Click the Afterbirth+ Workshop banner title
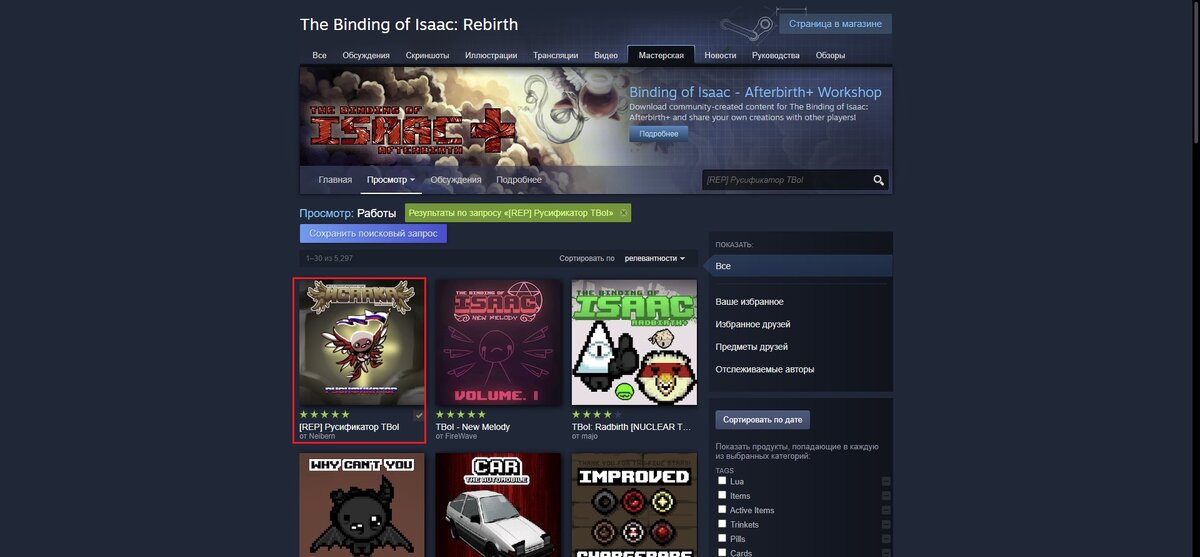This screenshot has height=557, width=1200. (755, 92)
